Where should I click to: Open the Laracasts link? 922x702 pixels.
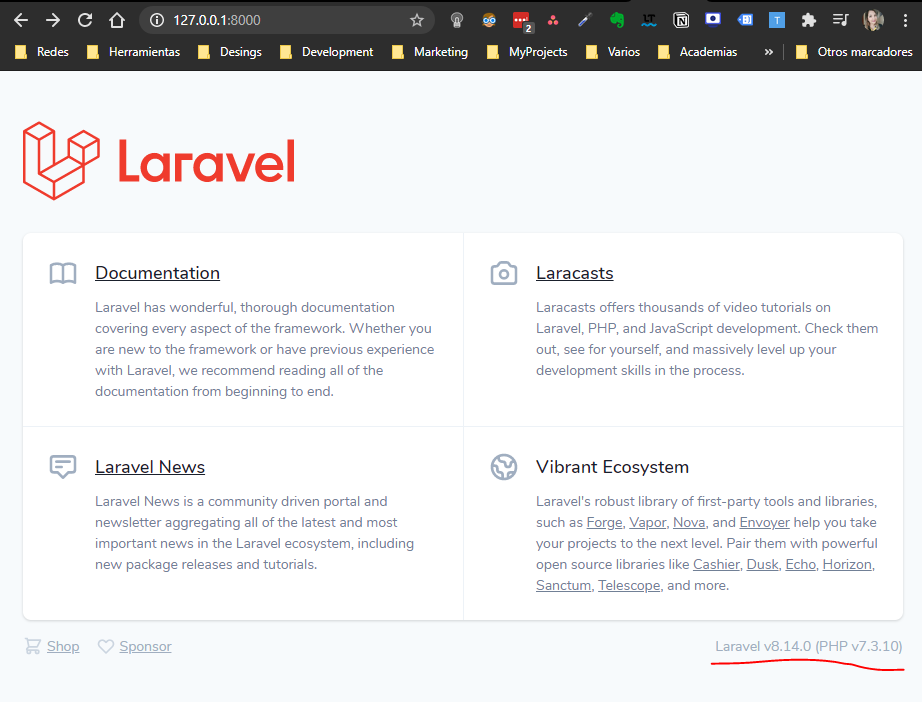coord(574,273)
